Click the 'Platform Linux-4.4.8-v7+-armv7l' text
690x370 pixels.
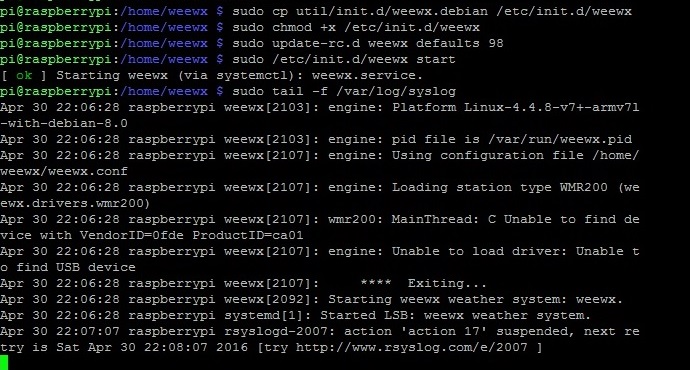[x=515, y=107]
